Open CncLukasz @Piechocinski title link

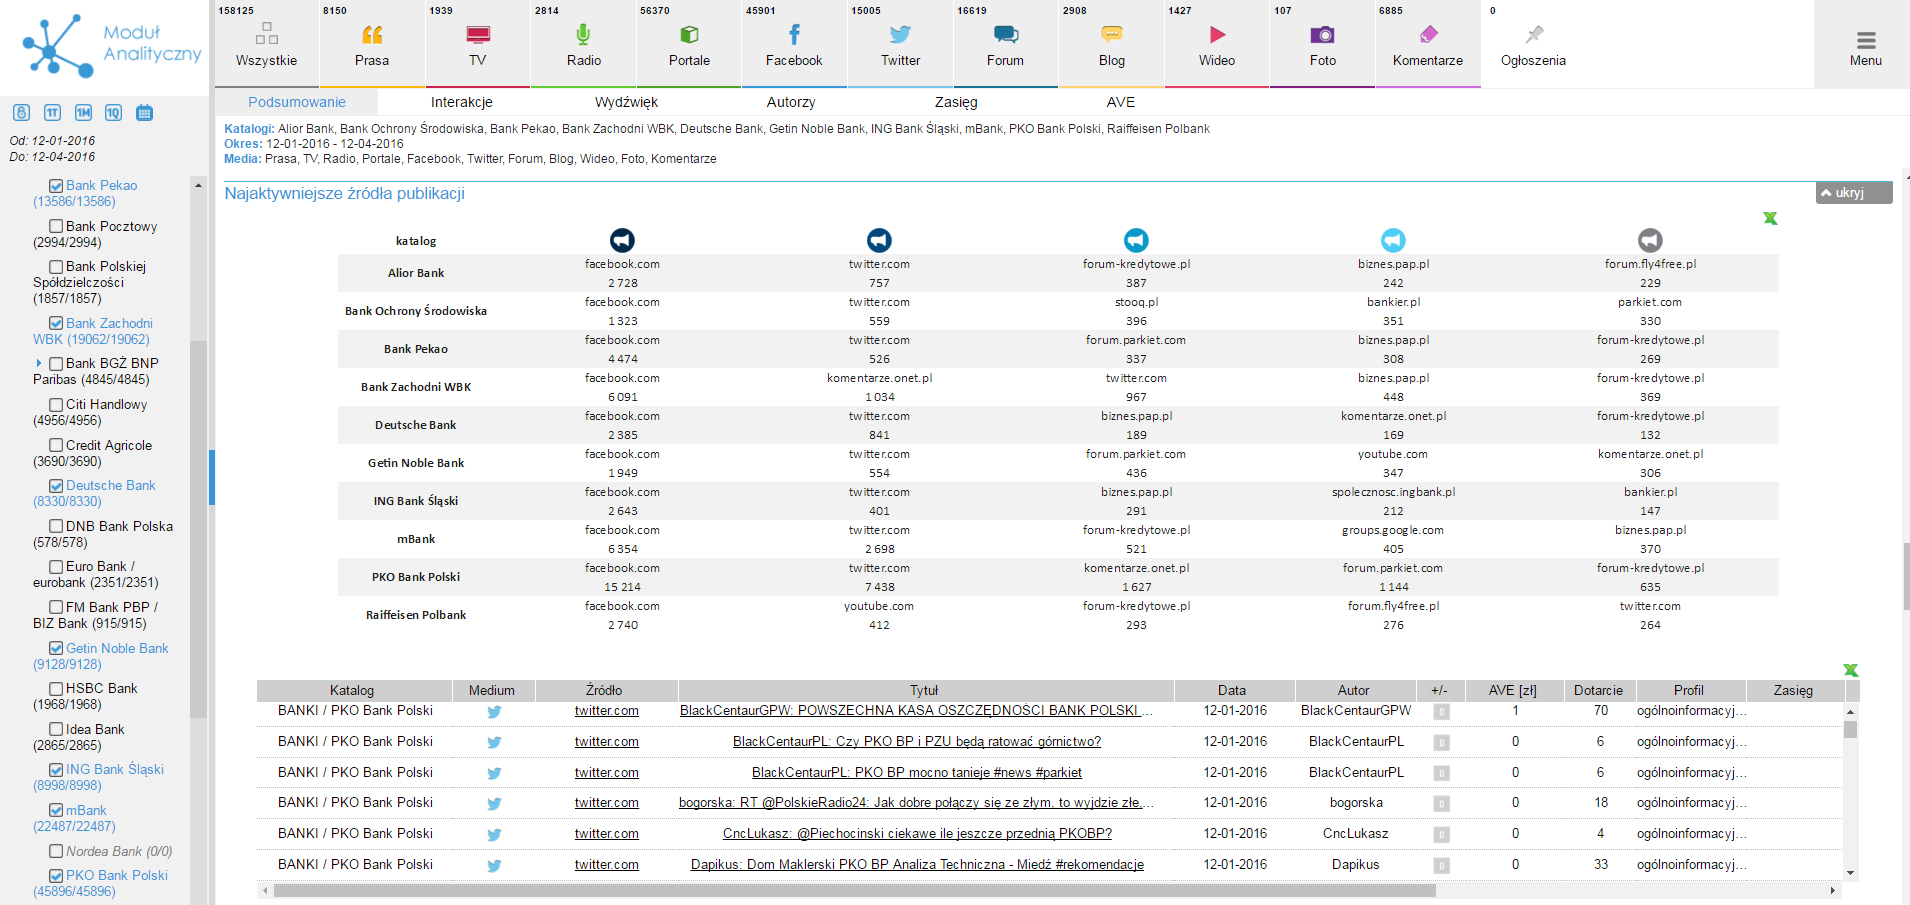(917, 834)
